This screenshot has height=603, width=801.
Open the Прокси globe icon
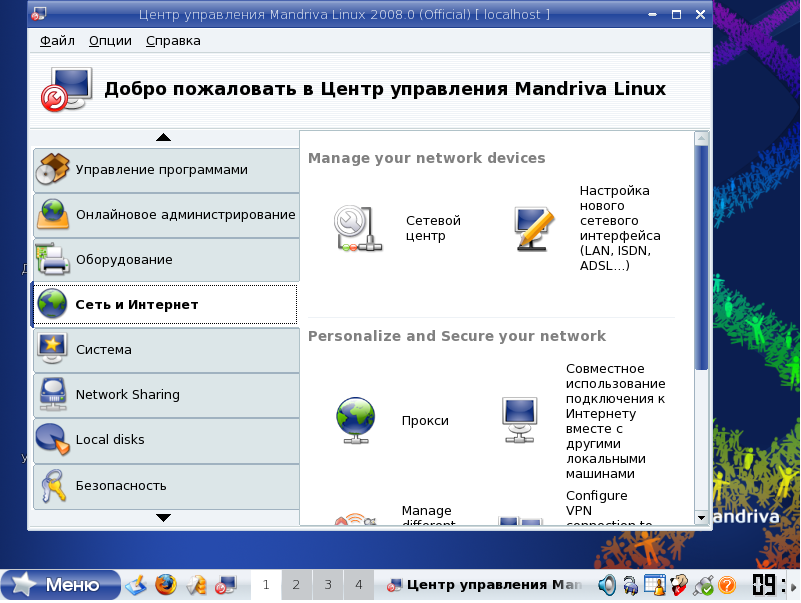(x=356, y=421)
